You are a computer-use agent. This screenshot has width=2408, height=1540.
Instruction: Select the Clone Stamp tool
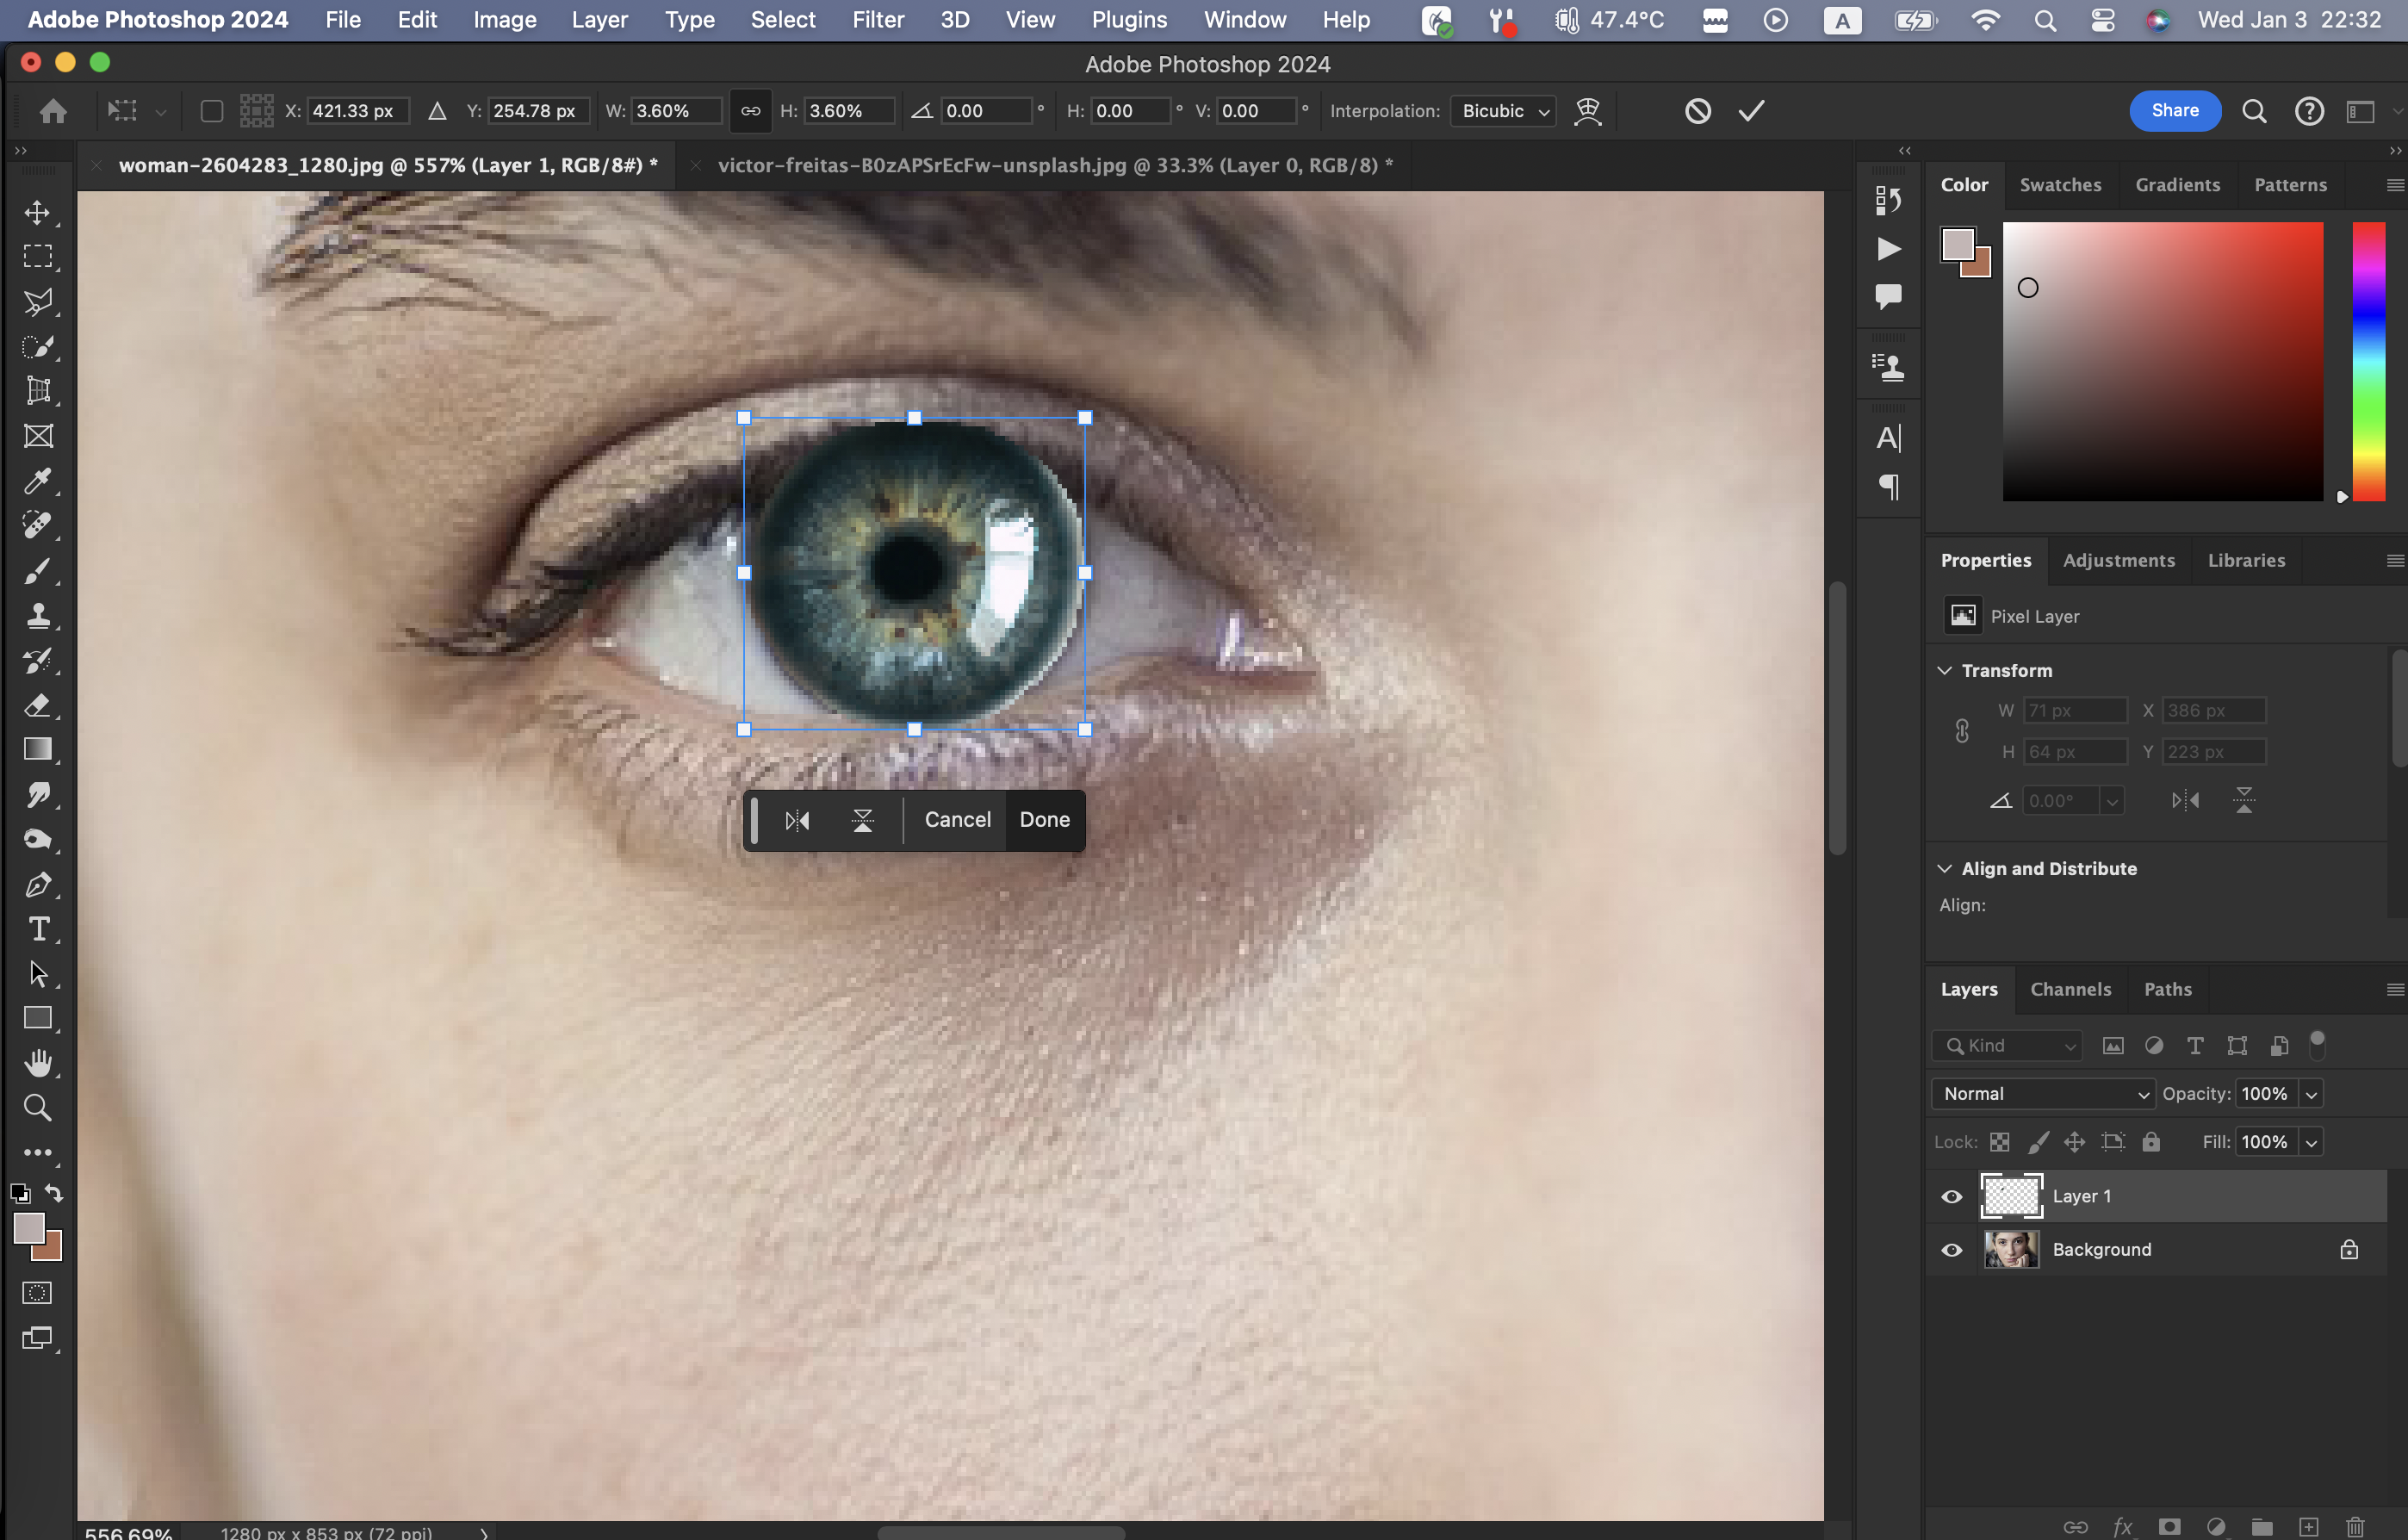[x=38, y=615]
